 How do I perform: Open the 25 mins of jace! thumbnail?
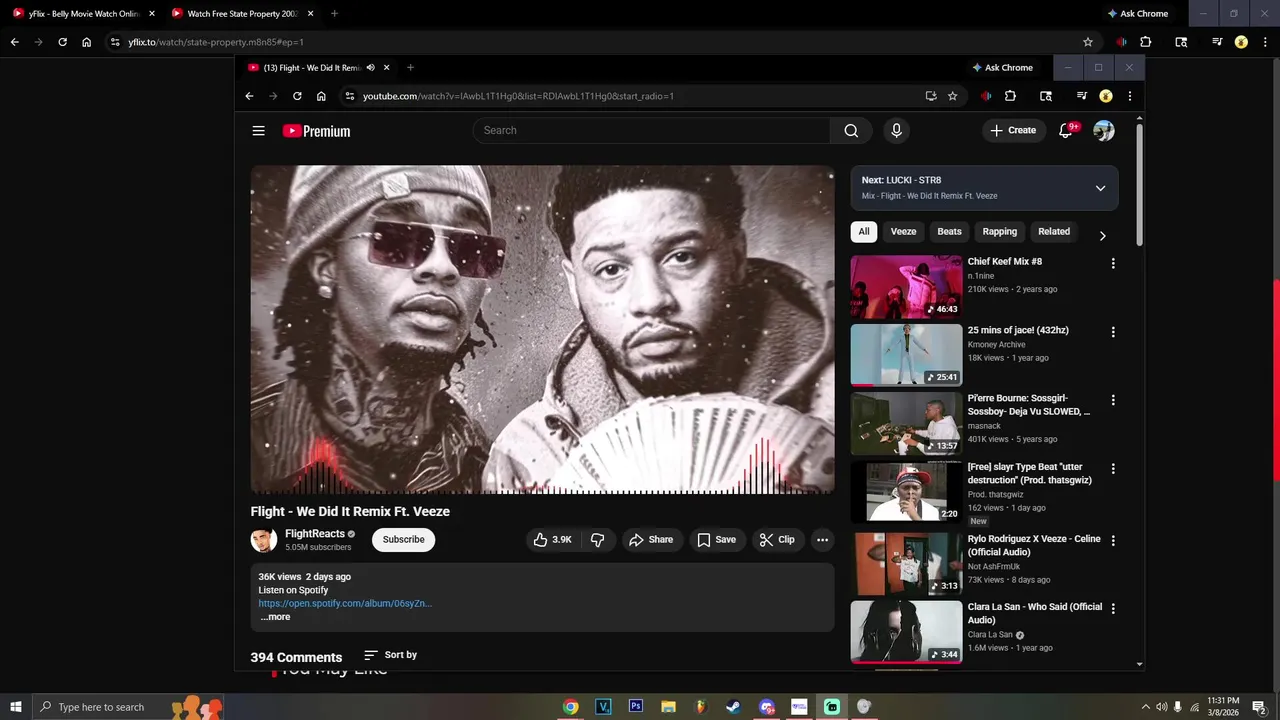[906, 355]
